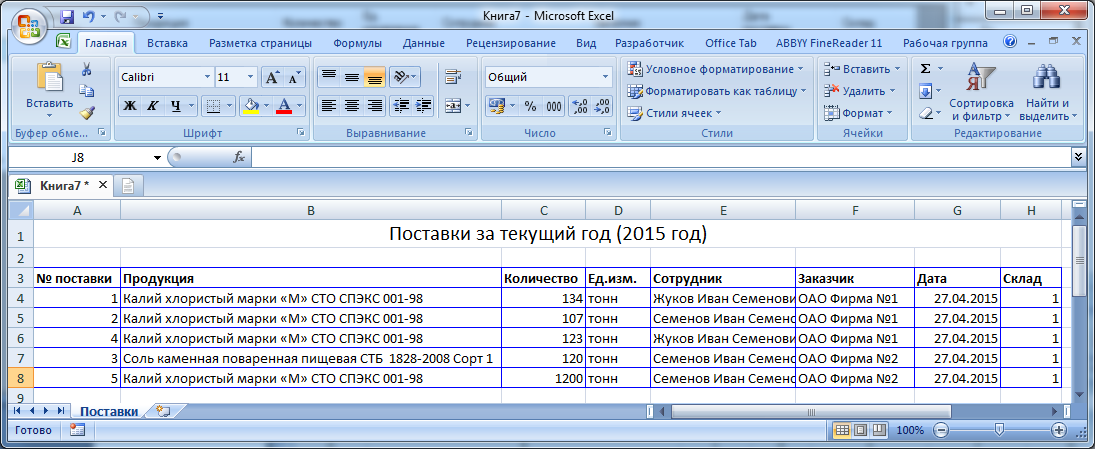Open the Вставка ribbon tab
Viewport: 1095px width, 449px height.
pos(168,43)
